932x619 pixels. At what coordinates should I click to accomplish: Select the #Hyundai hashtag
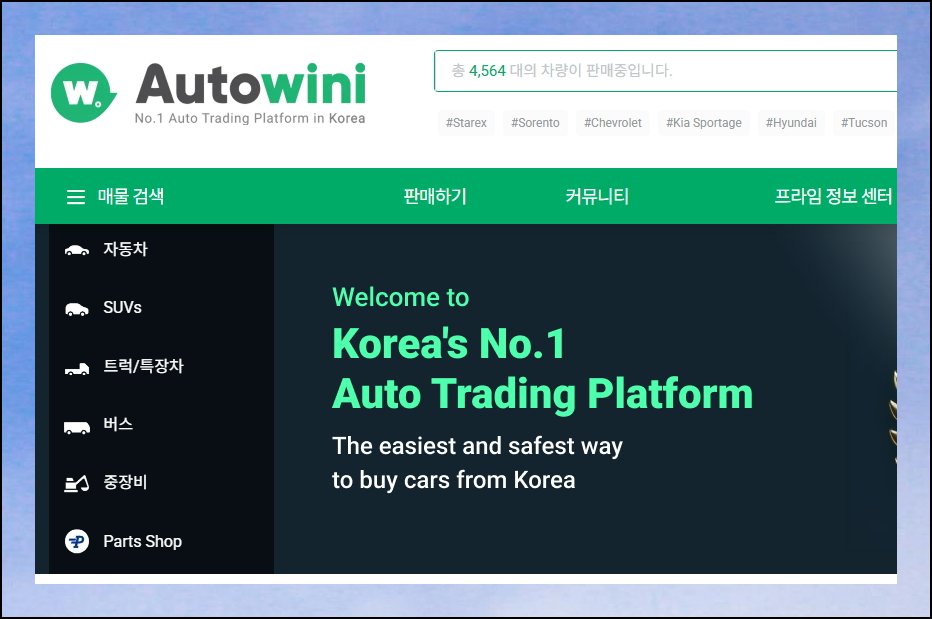pos(791,122)
